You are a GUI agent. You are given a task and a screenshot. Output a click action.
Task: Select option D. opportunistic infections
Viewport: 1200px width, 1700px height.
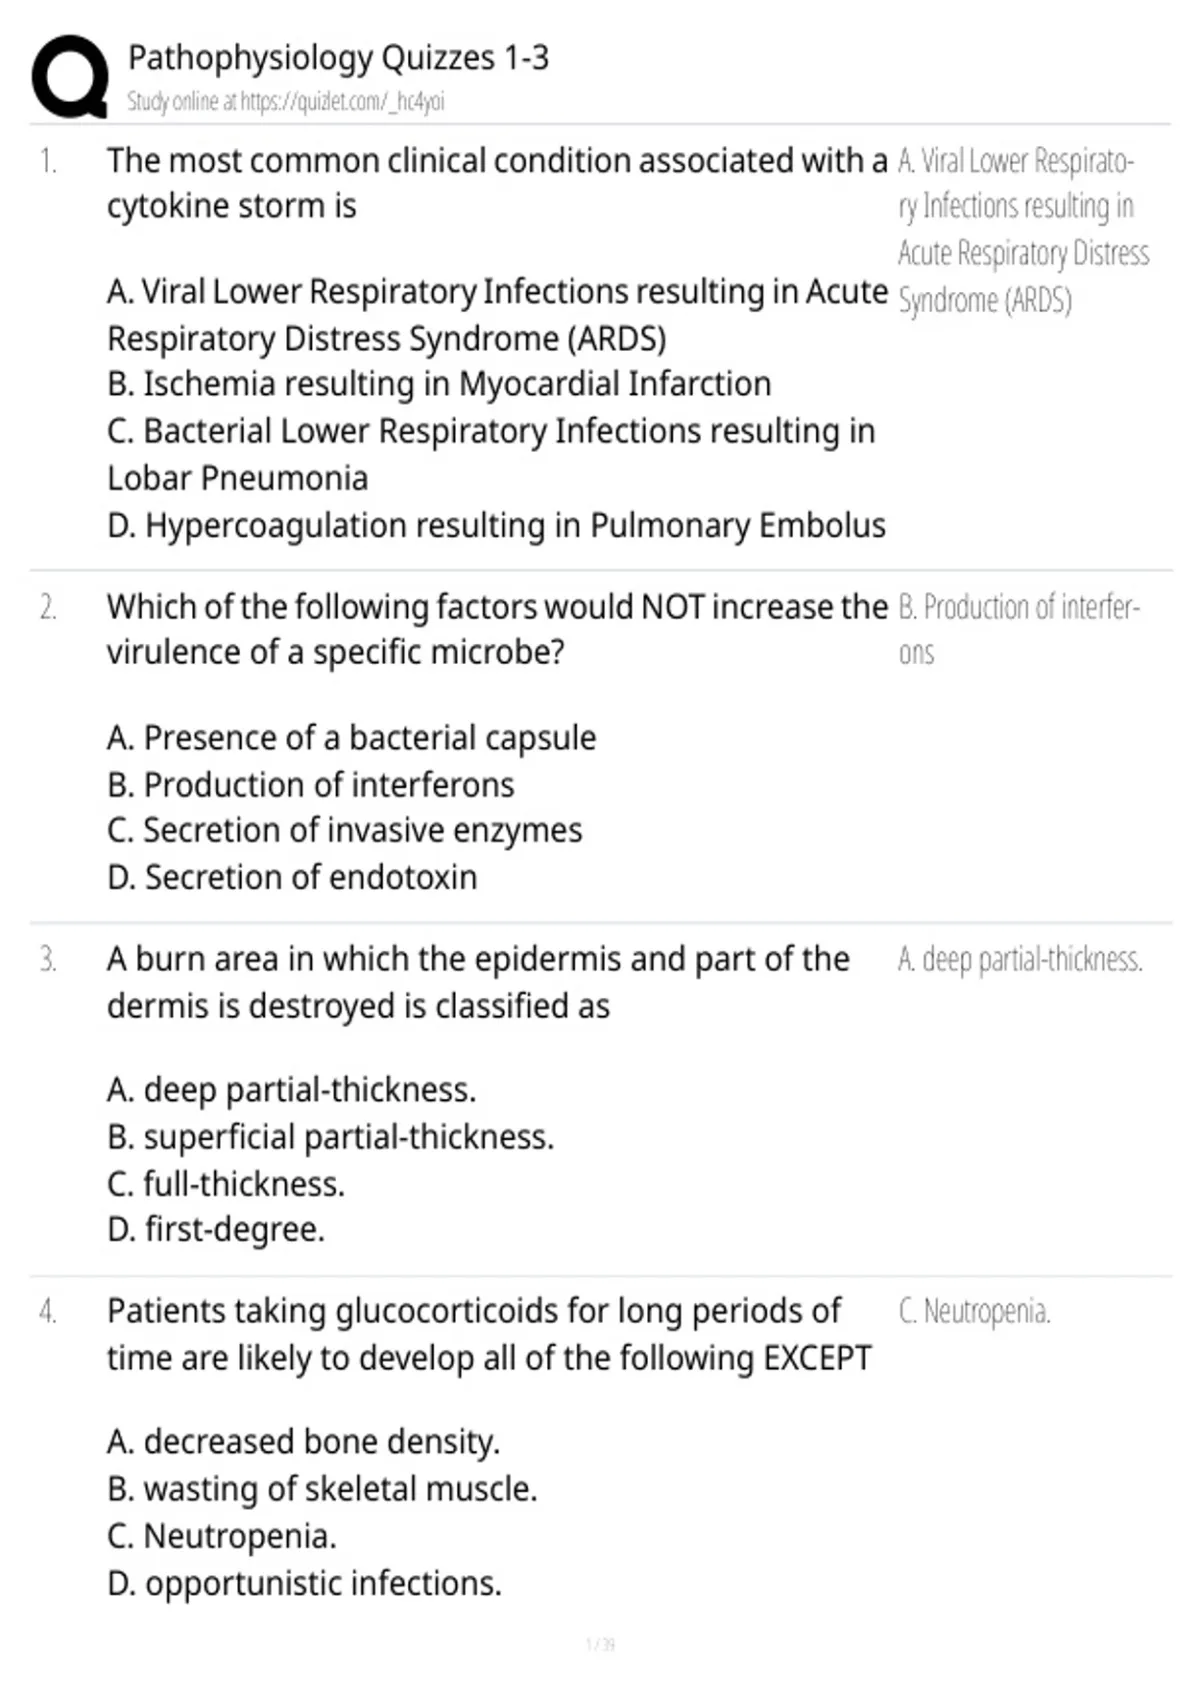pyautogui.click(x=304, y=1584)
